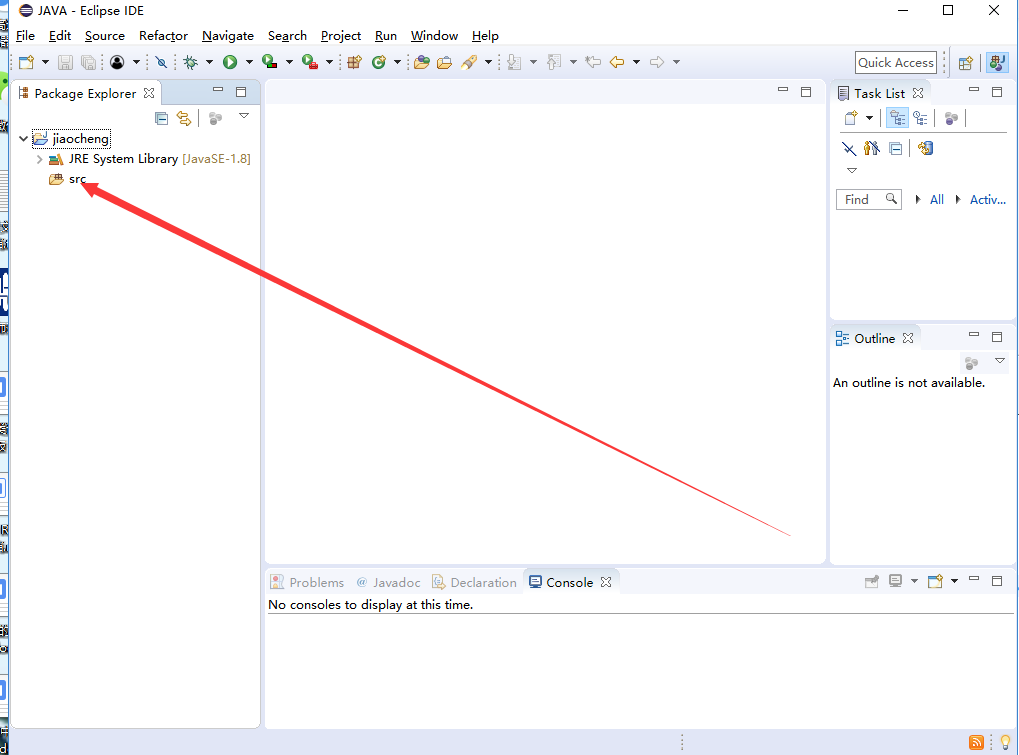Click the Coverage run icon
1019x755 pixels.
pos(269,62)
